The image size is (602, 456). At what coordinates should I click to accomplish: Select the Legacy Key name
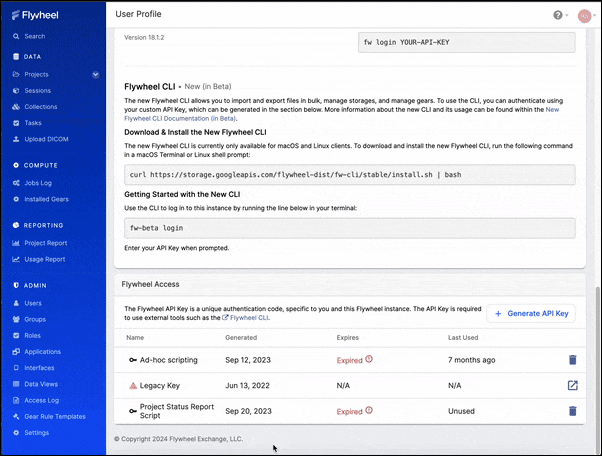160,386
